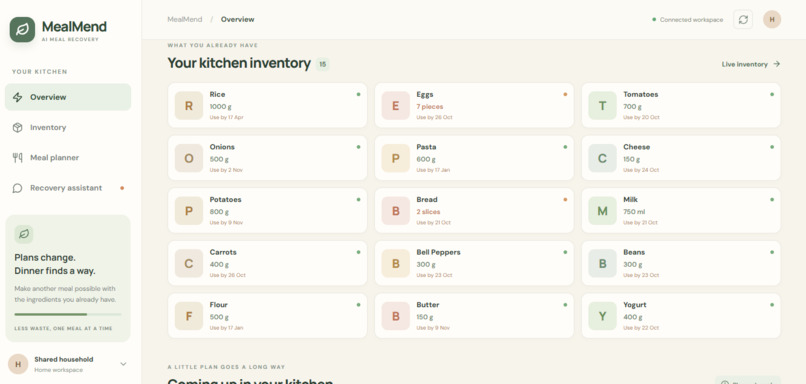Click the Recovery assistant chat icon
The width and height of the screenshot is (806, 384).
click(x=17, y=188)
